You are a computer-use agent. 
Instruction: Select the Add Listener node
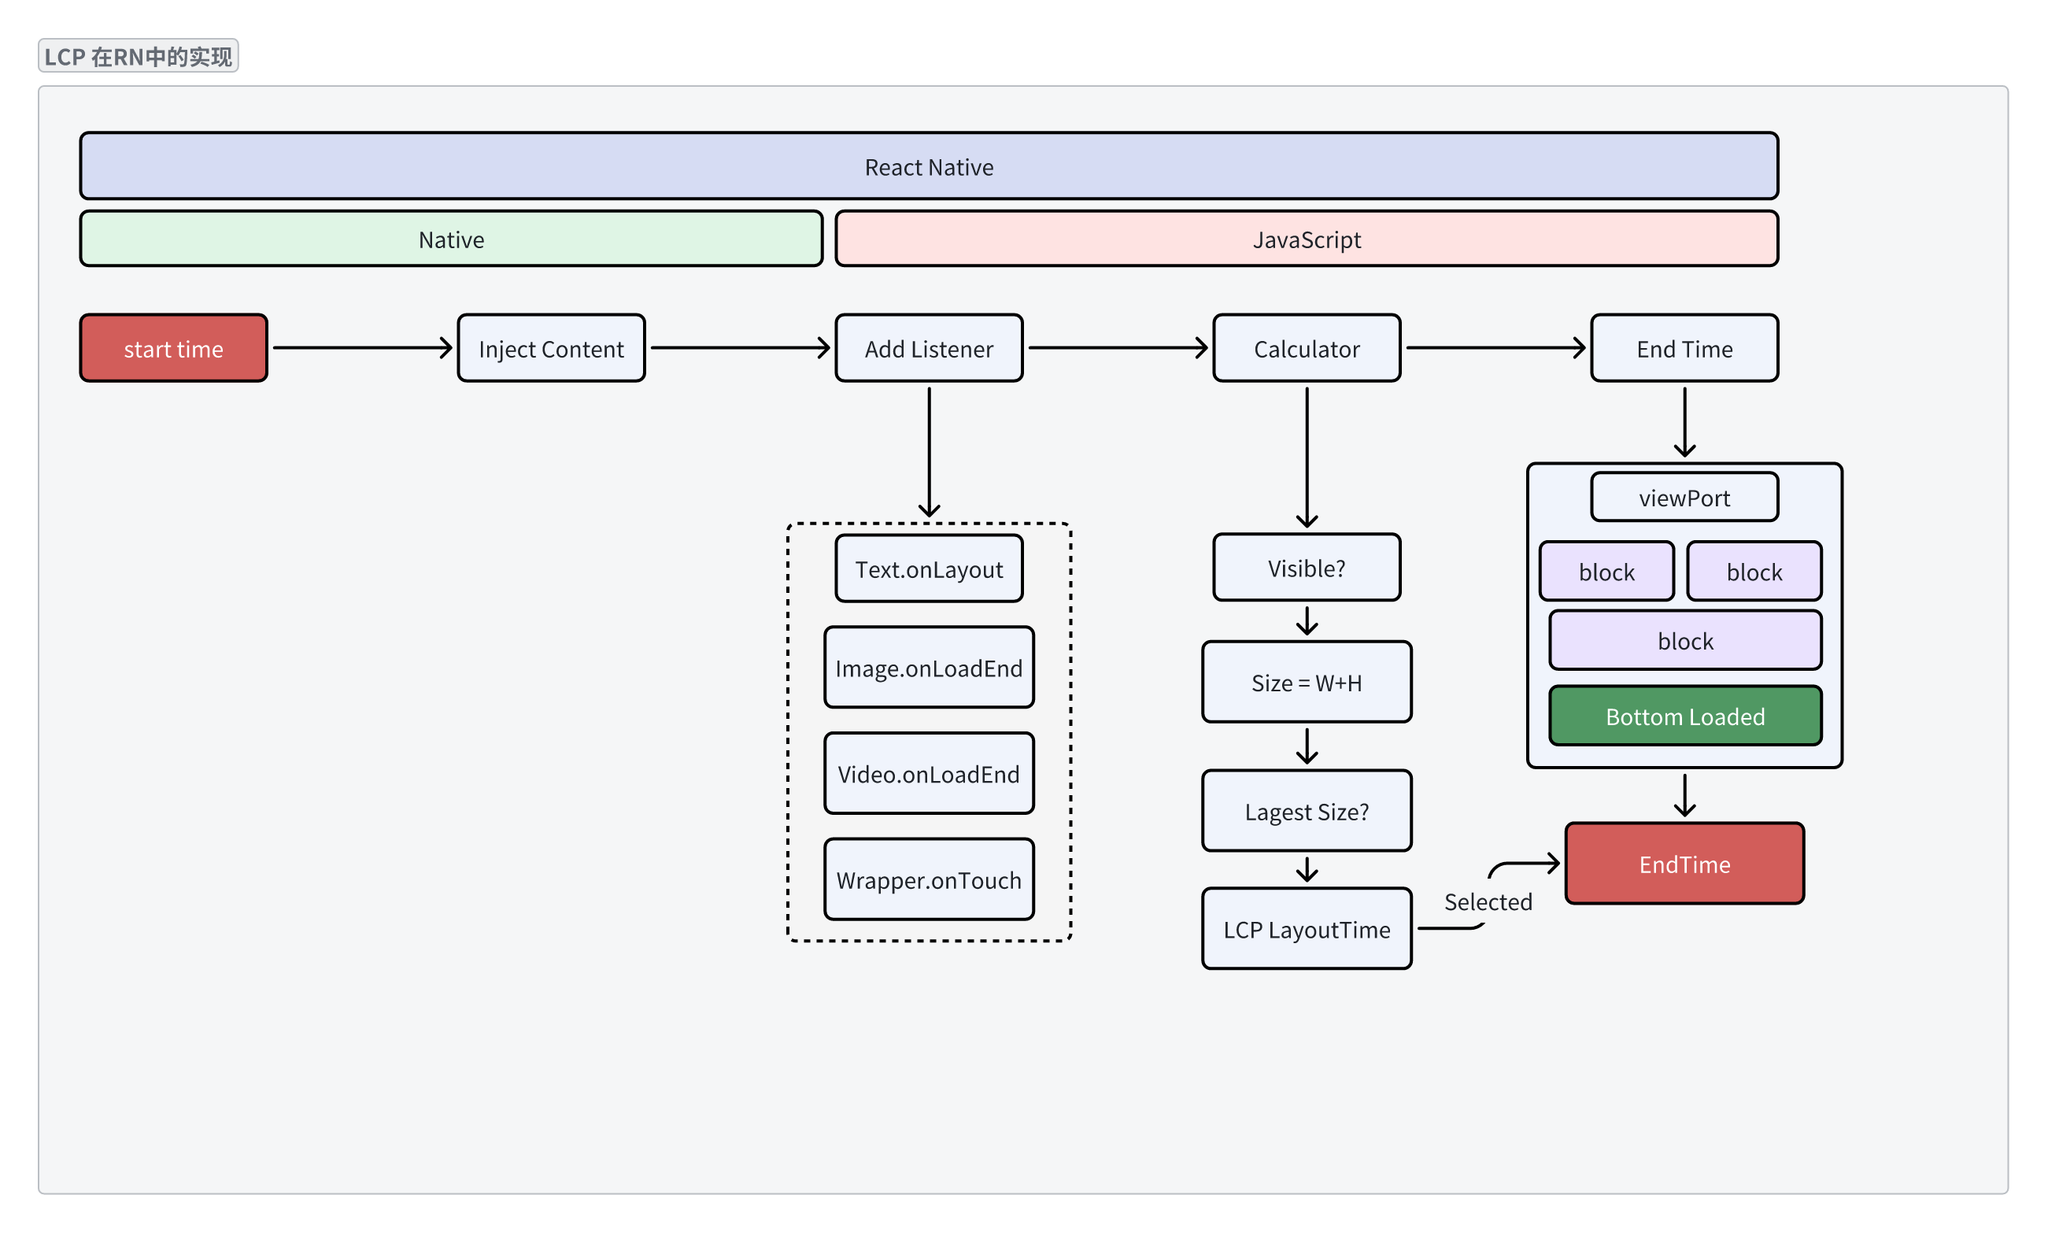pyautogui.click(x=929, y=348)
